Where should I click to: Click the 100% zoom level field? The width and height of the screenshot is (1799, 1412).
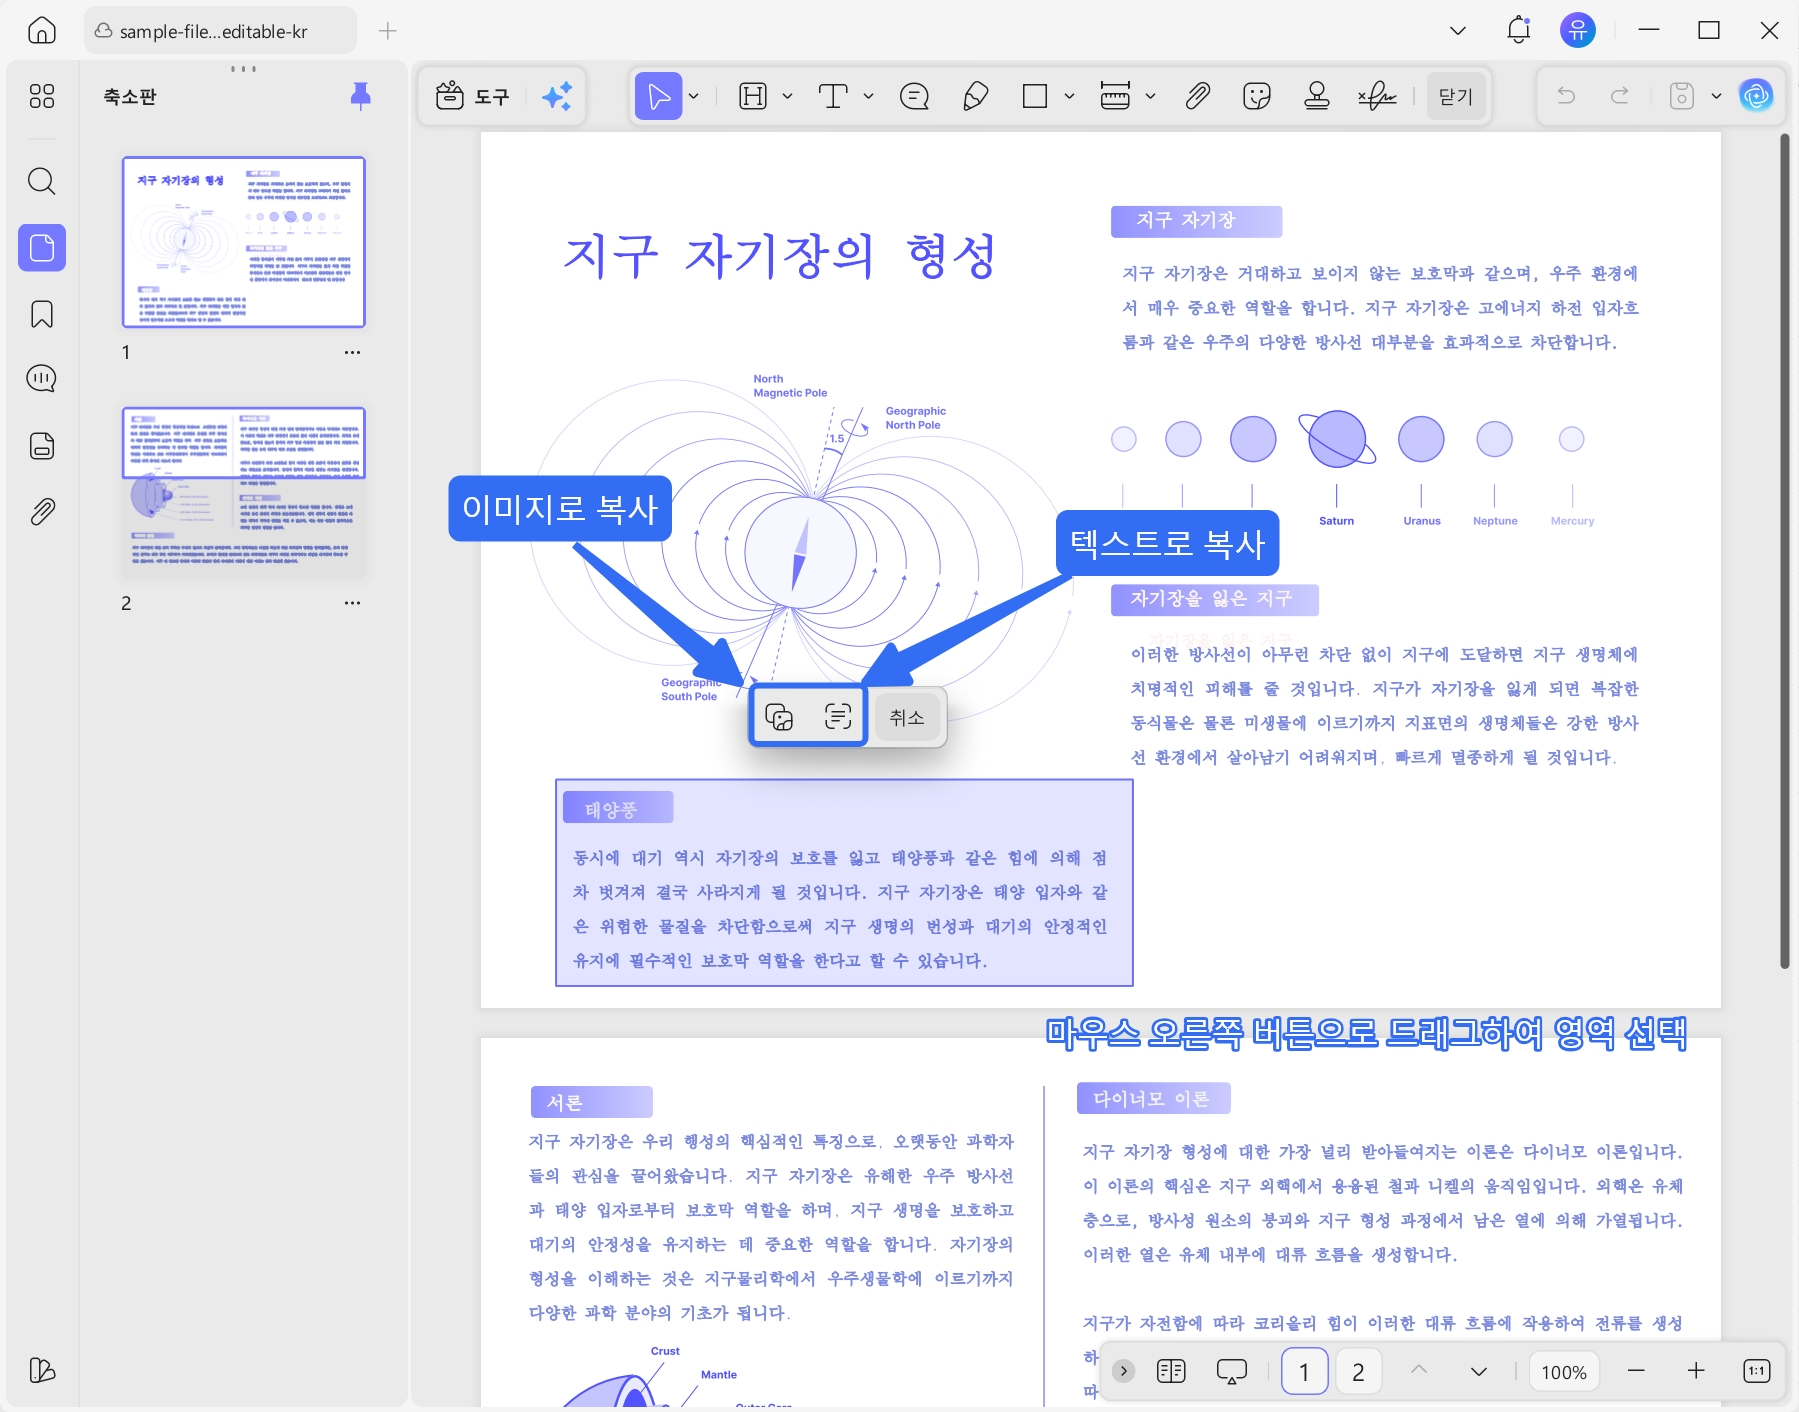click(1564, 1372)
